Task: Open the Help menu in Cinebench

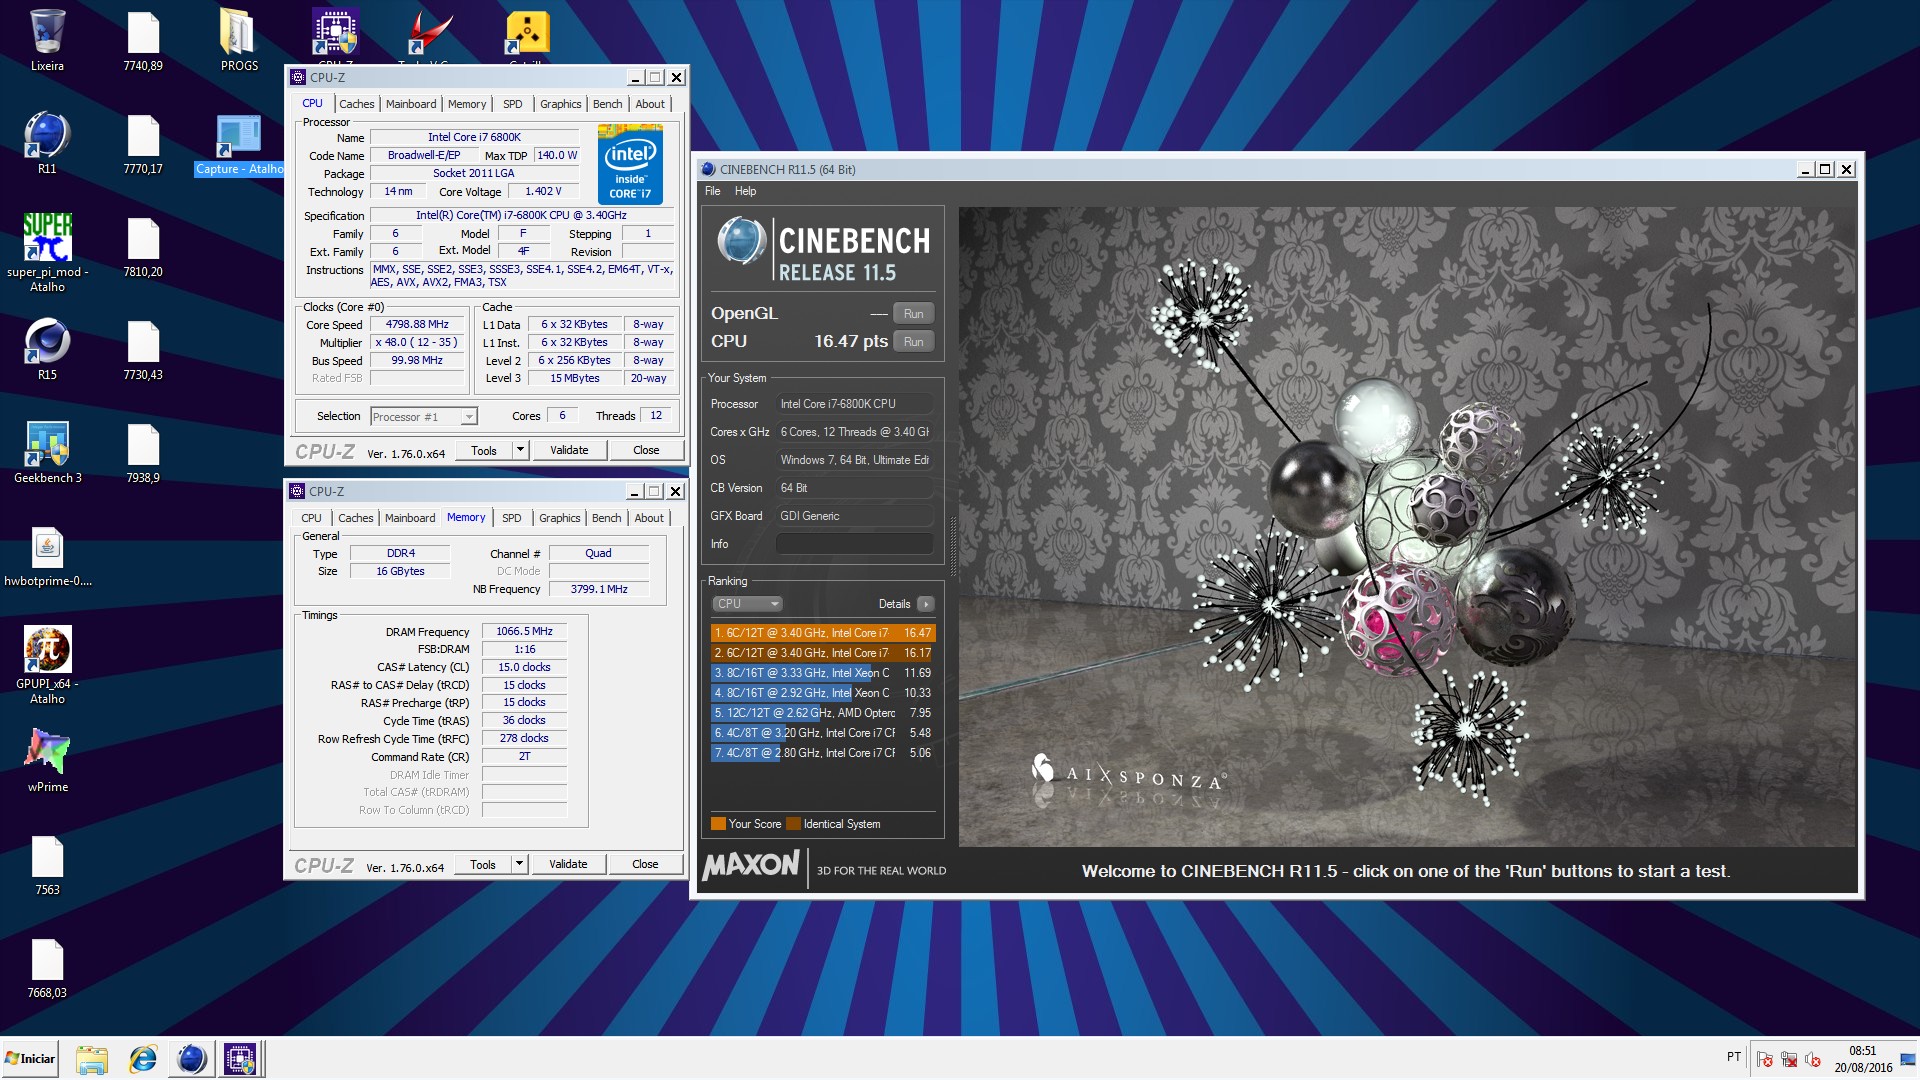Action: pos(745,191)
